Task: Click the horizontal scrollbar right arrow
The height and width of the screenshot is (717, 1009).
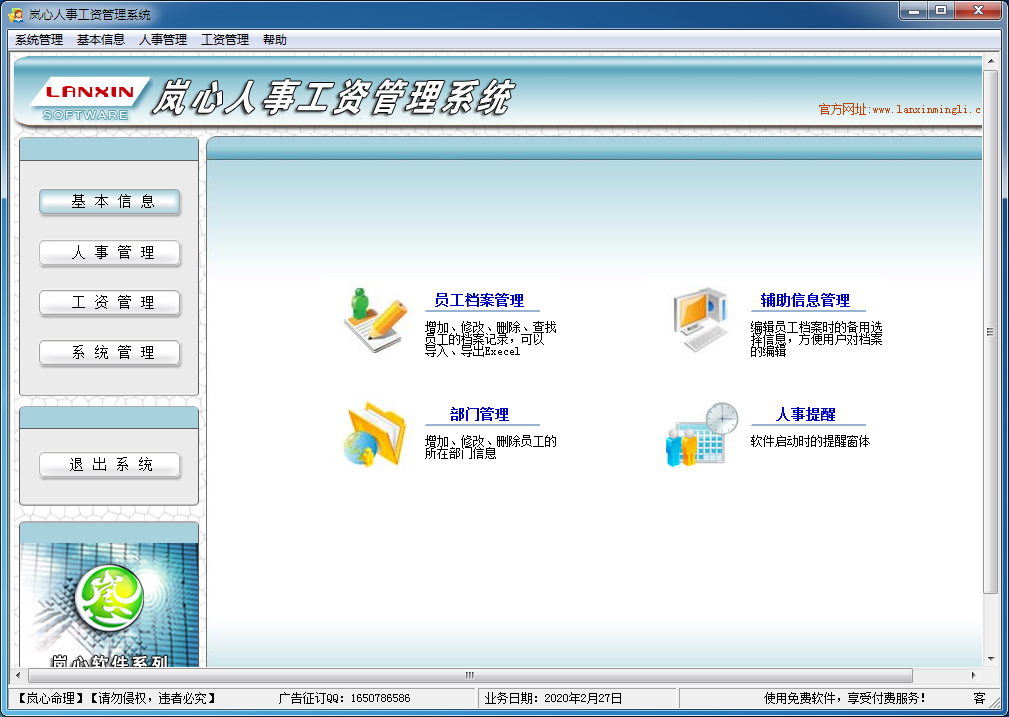Action: point(973,675)
